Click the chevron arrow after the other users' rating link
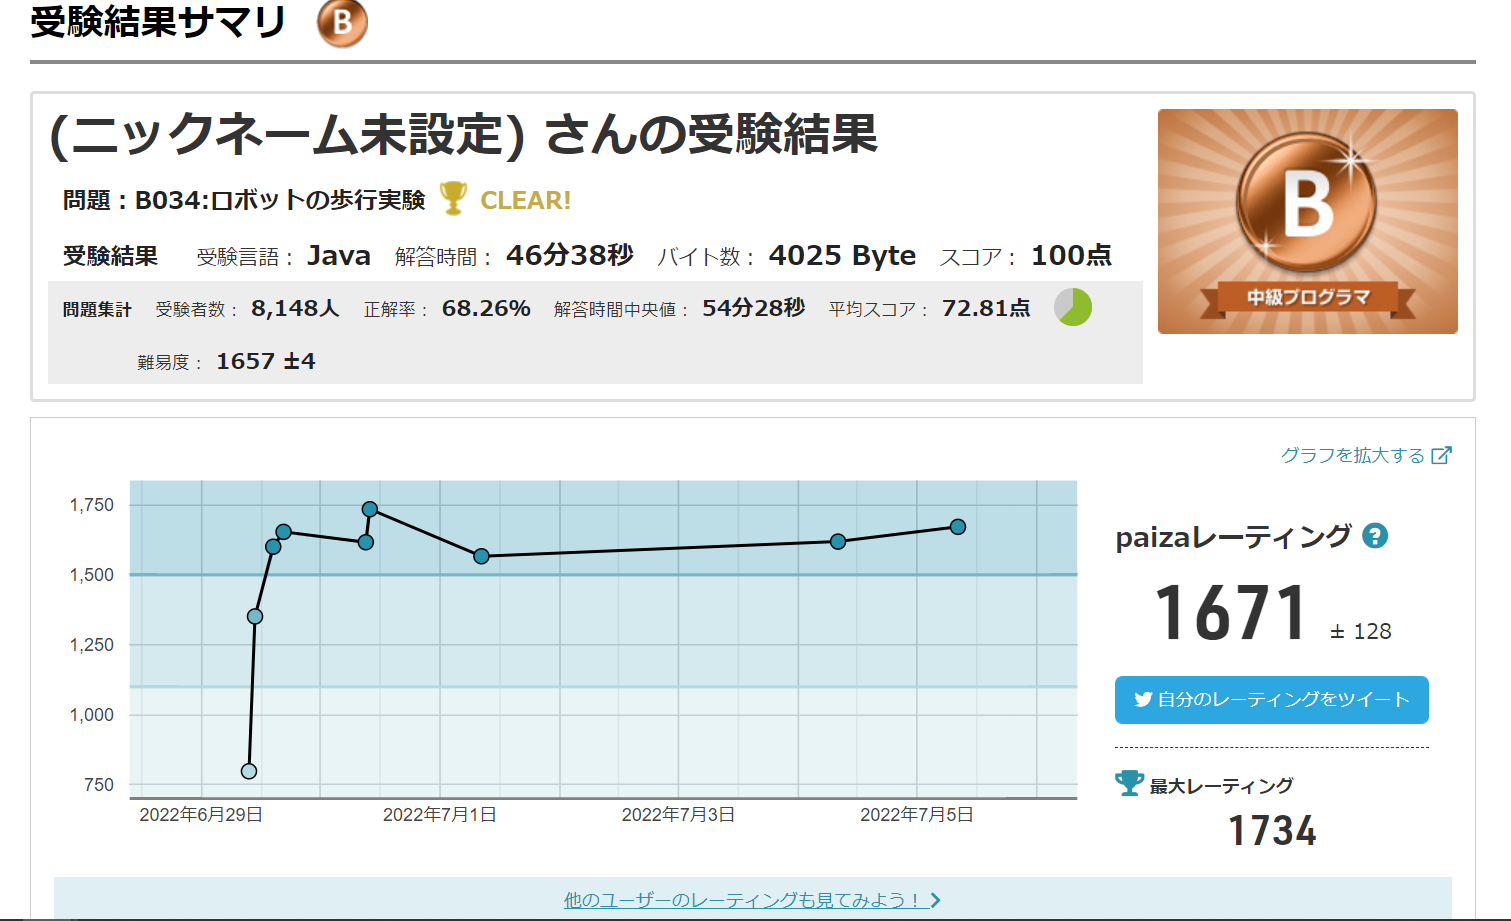This screenshot has width=1511, height=921. tap(936, 900)
